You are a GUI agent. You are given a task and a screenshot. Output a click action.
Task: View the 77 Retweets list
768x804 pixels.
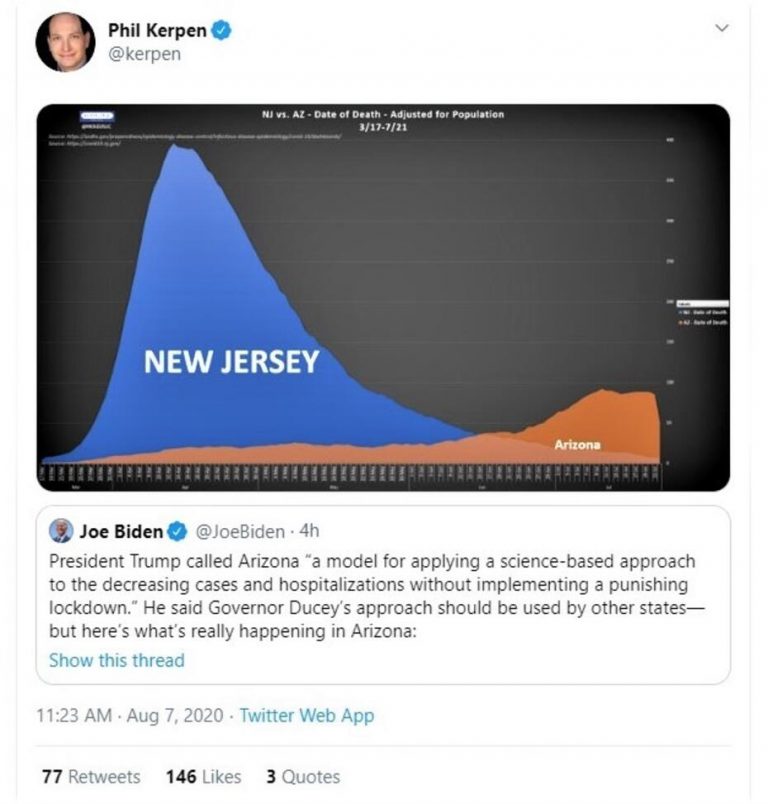pyautogui.click(x=91, y=776)
